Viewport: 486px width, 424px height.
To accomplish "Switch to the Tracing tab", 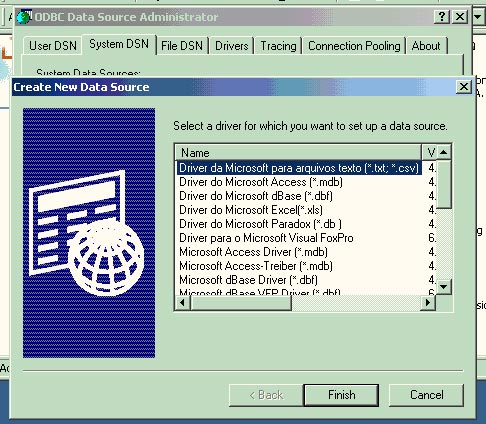I will tap(278, 46).
